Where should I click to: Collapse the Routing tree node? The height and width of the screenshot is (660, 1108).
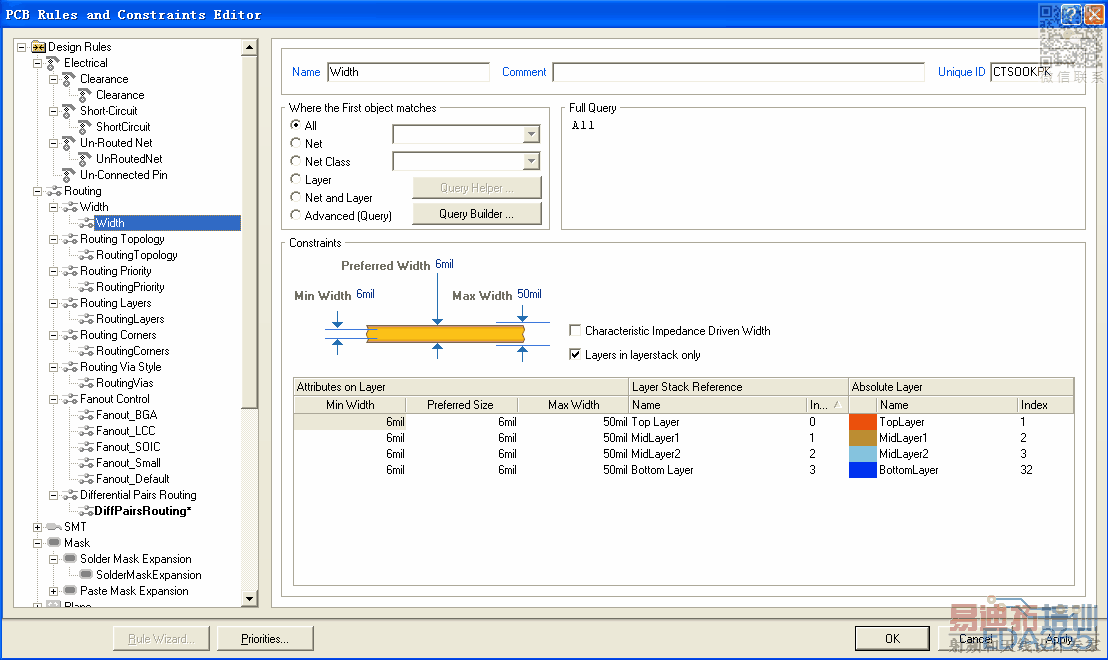38,191
